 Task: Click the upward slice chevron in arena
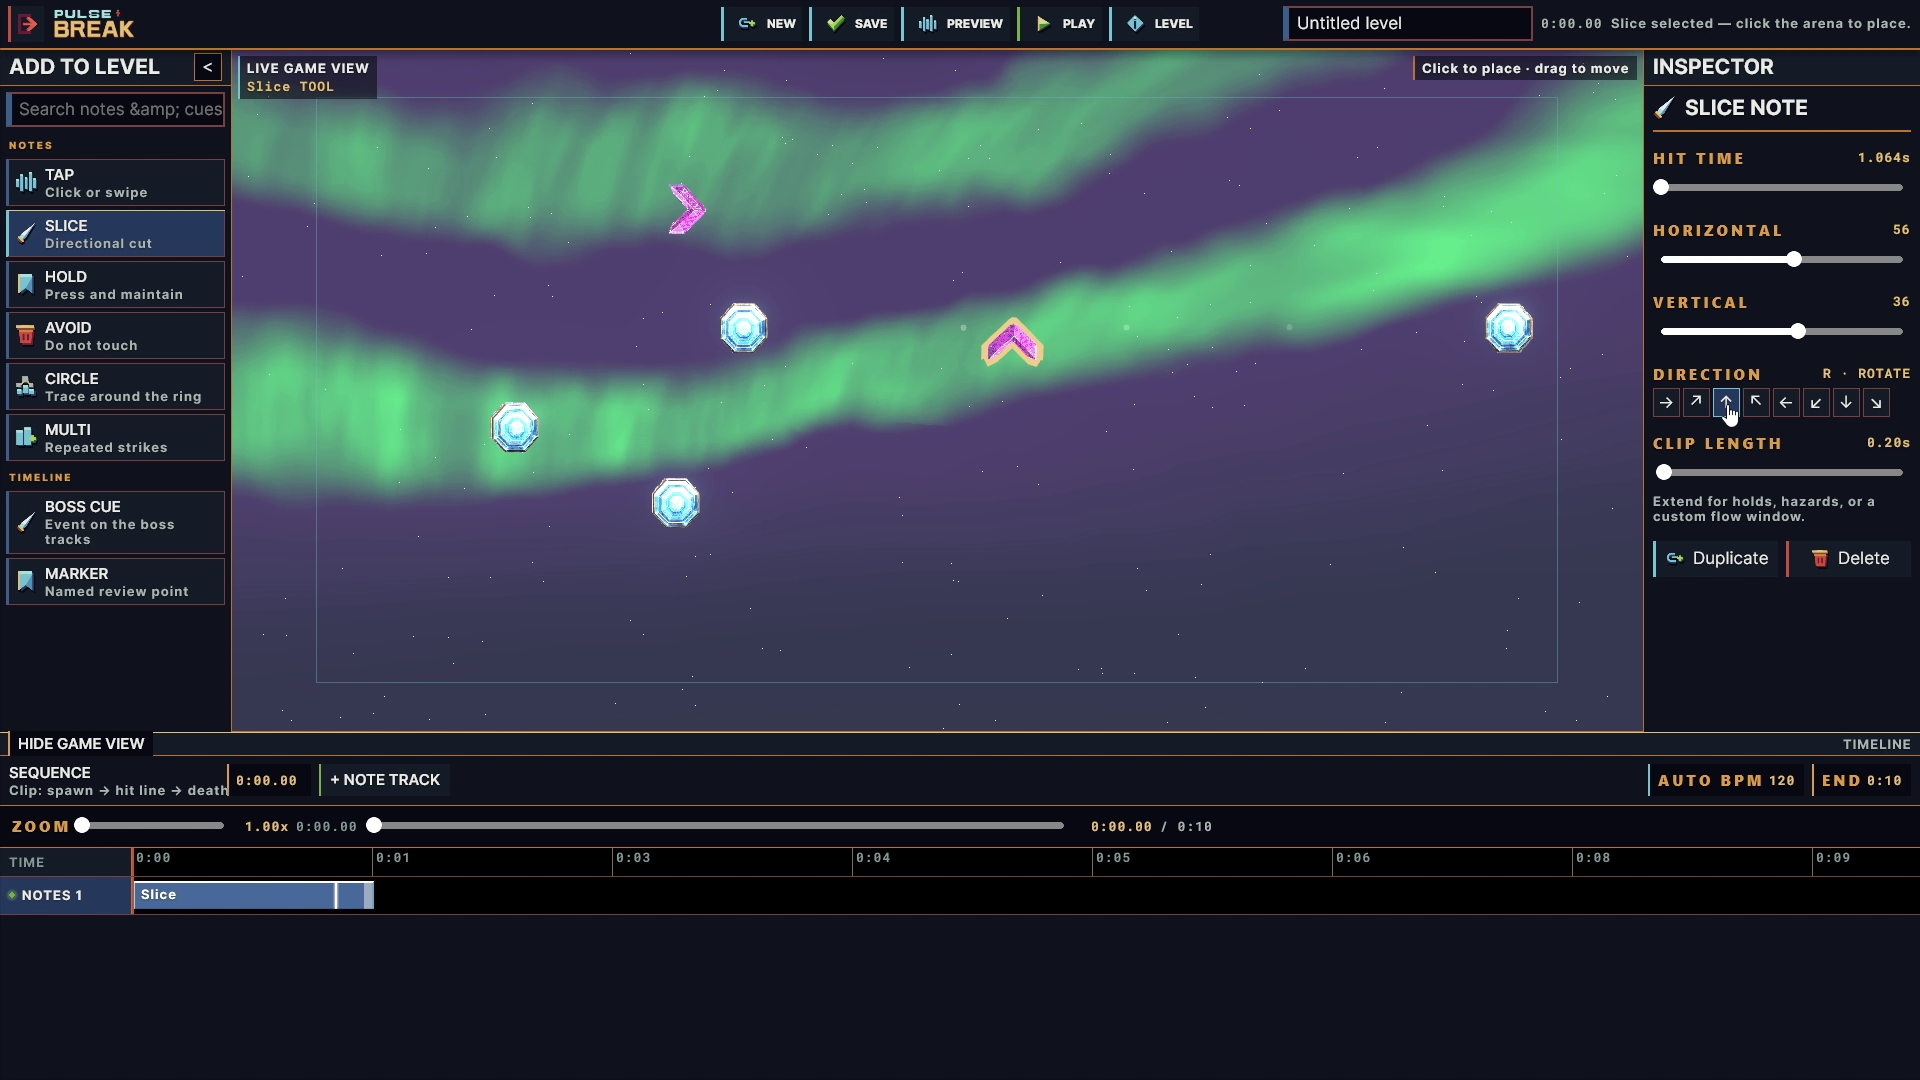tap(1012, 342)
